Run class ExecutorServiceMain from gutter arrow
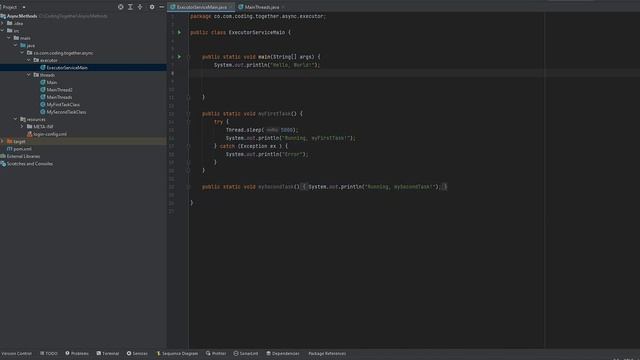 click(x=179, y=32)
